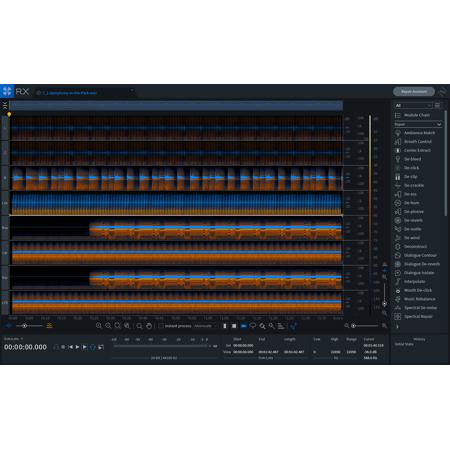Select the Harmonics selection tool
Screen dimensions: 450x450
tap(281, 326)
